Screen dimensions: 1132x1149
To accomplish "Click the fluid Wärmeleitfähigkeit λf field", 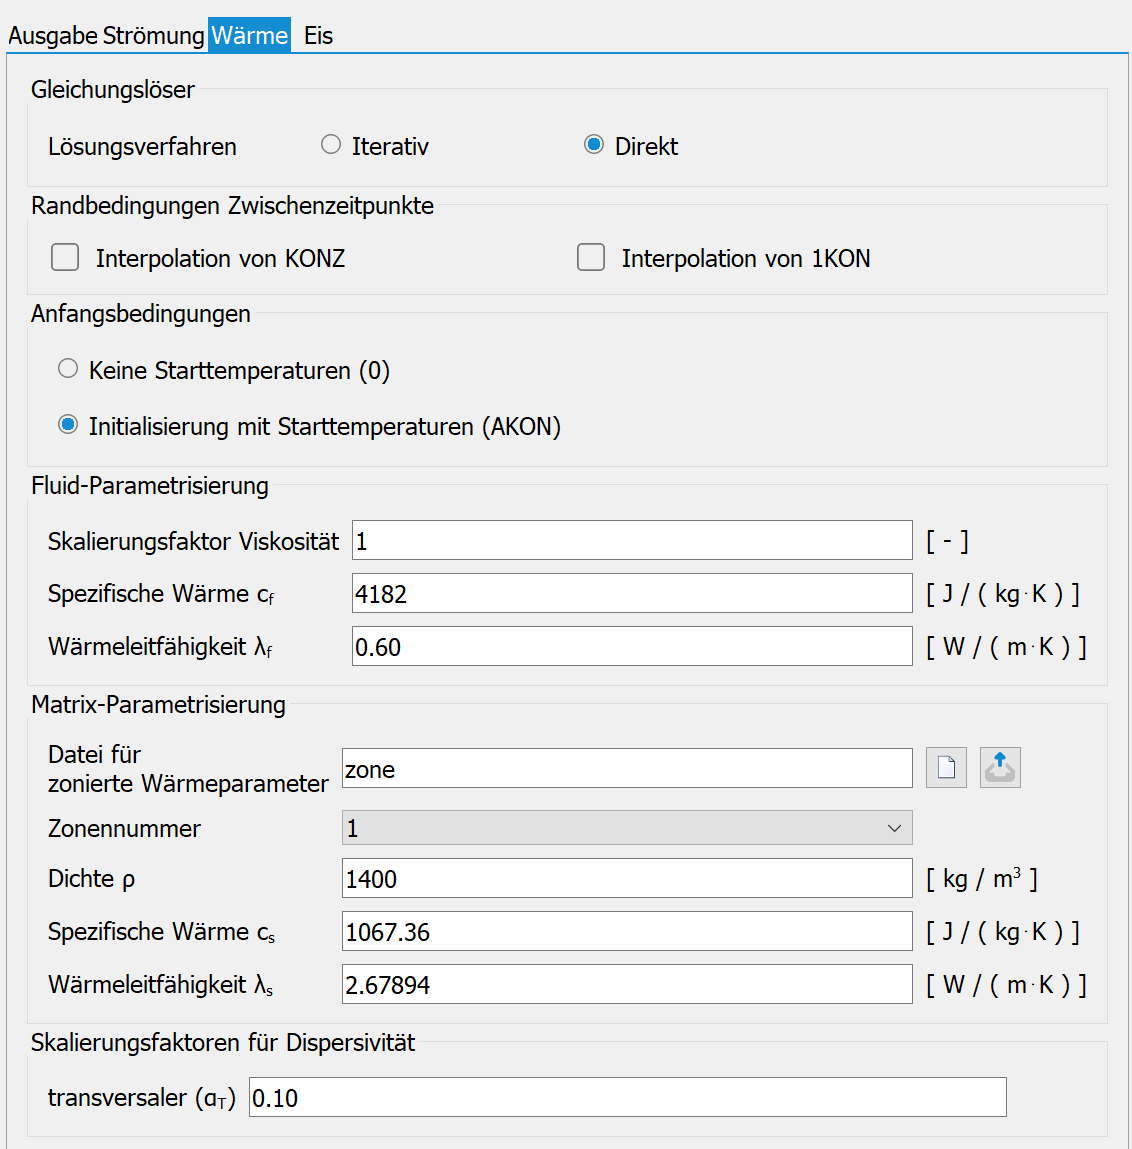I will pyautogui.click(x=632, y=646).
